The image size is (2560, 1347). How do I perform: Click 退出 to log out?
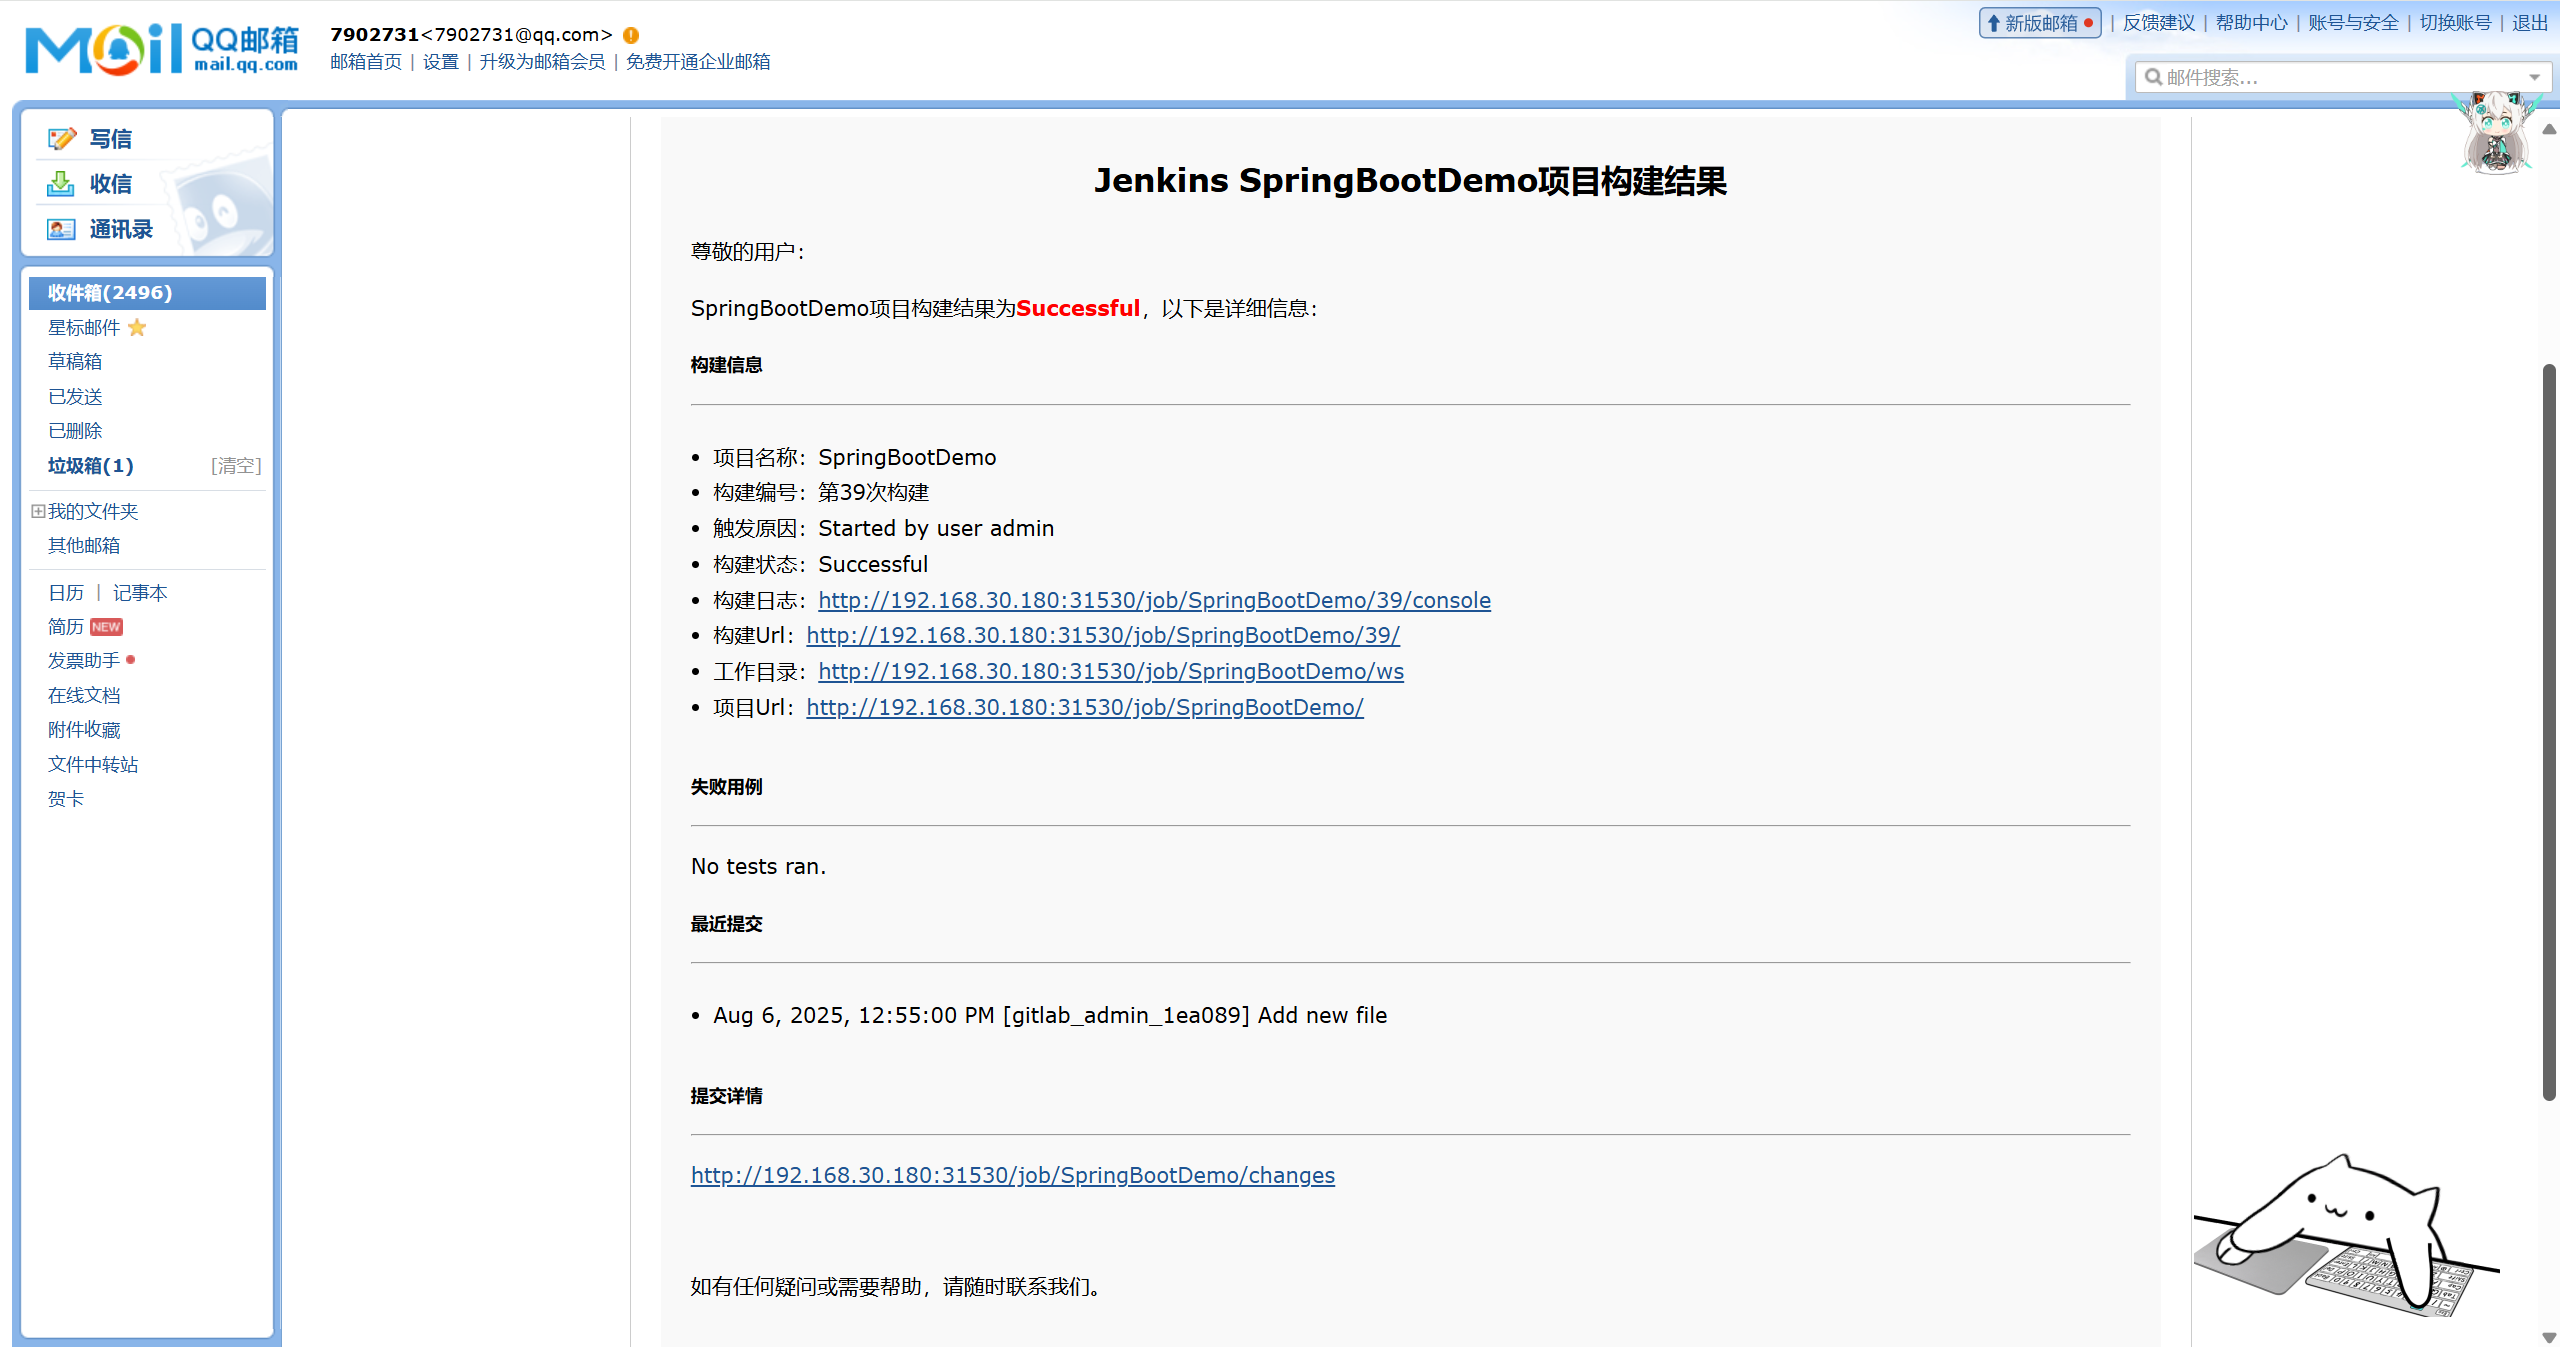pyautogui.click(x=2530, y=23)
